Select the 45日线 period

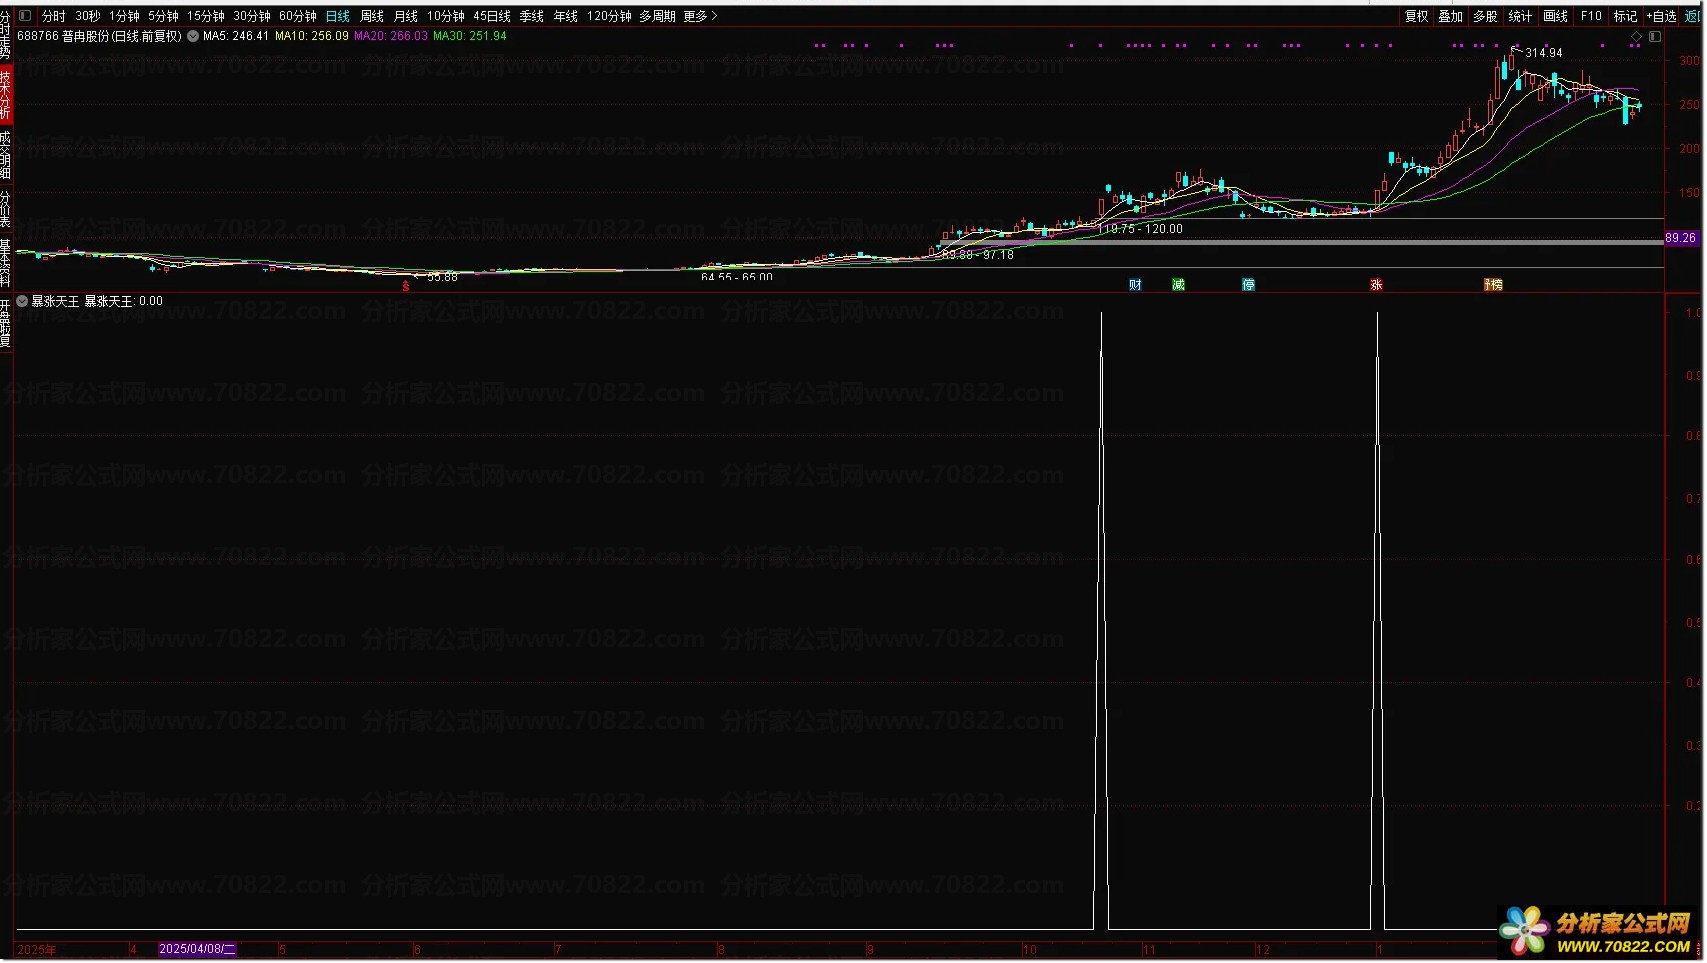click(x=492, y=16)
